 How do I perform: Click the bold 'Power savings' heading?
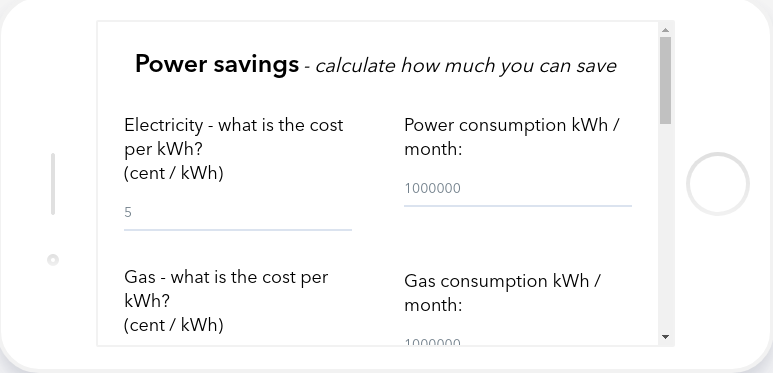tap(217, 64)
